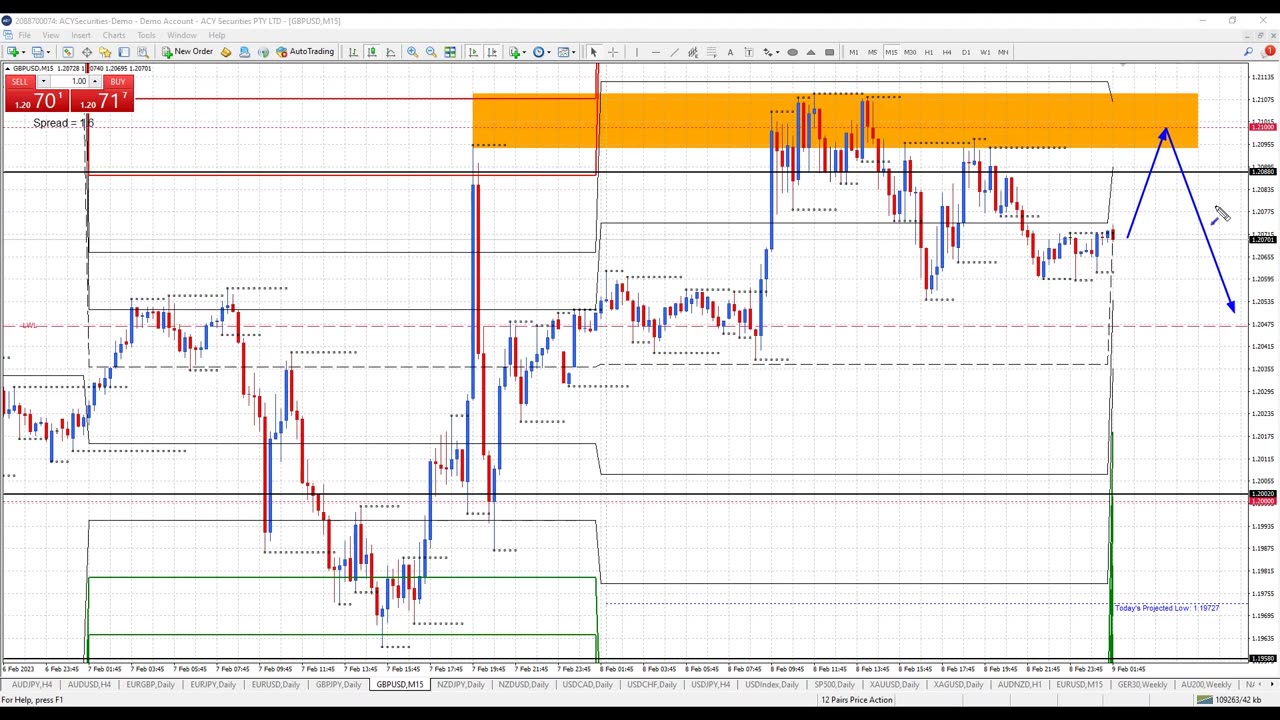Screen dimensions: 1280x720
Task: Toggle chart auto scroll icon
Action: coord(473,52)
